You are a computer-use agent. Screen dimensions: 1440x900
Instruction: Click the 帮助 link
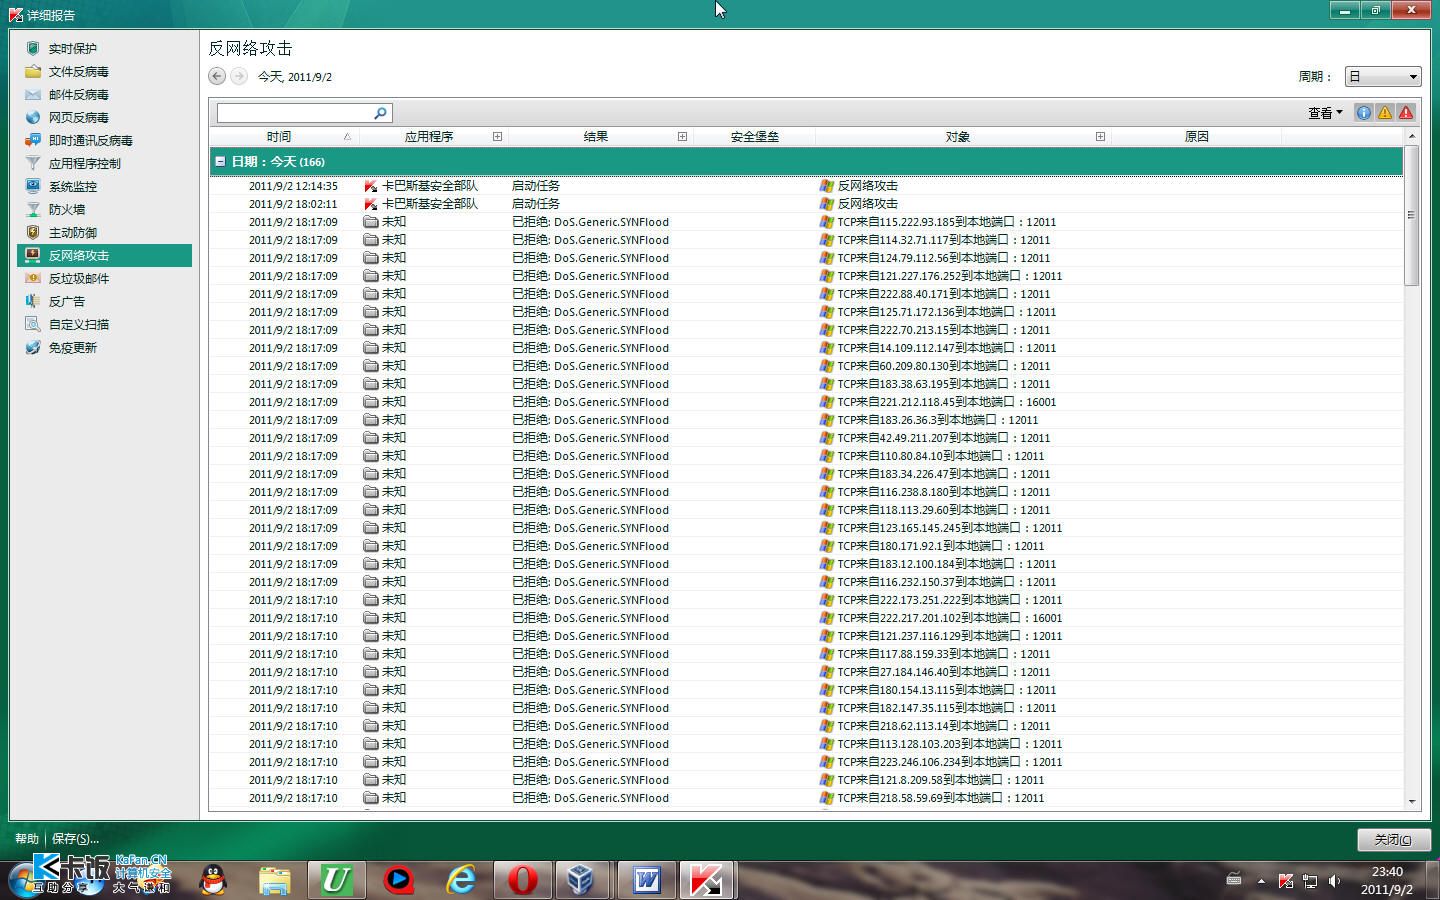pyautogui.click(x=27, y=839)
